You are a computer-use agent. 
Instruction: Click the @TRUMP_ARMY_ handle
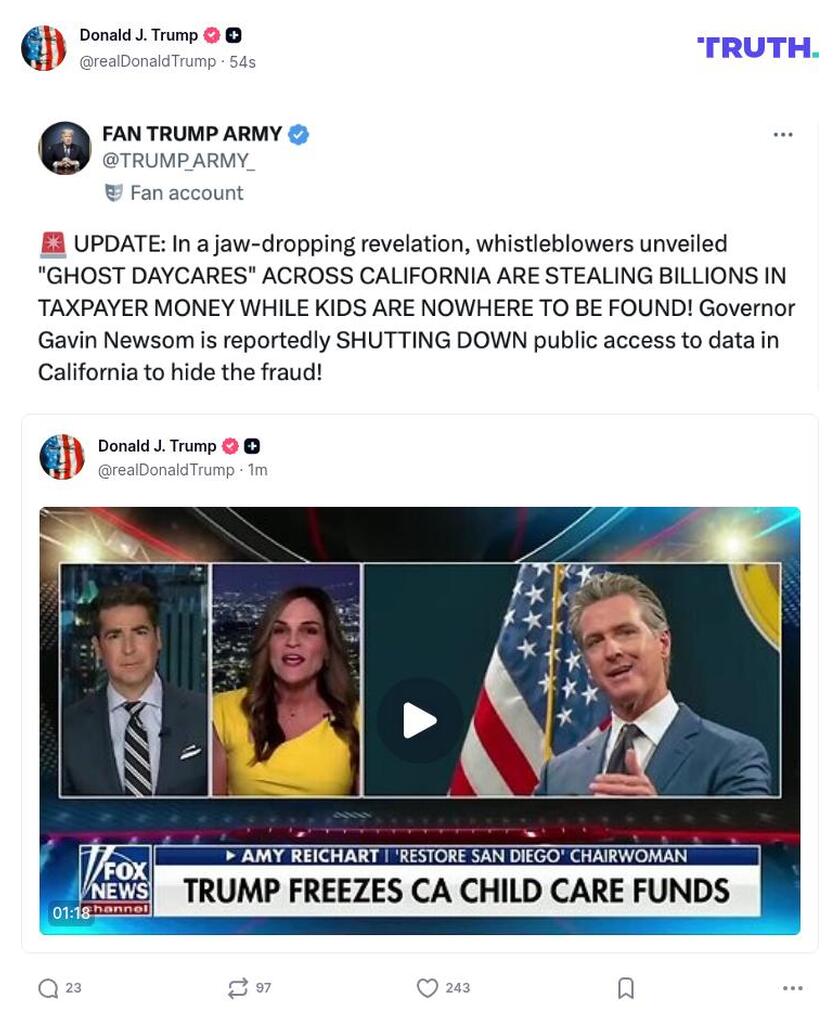pyautogui.click(x=178, y=160)
